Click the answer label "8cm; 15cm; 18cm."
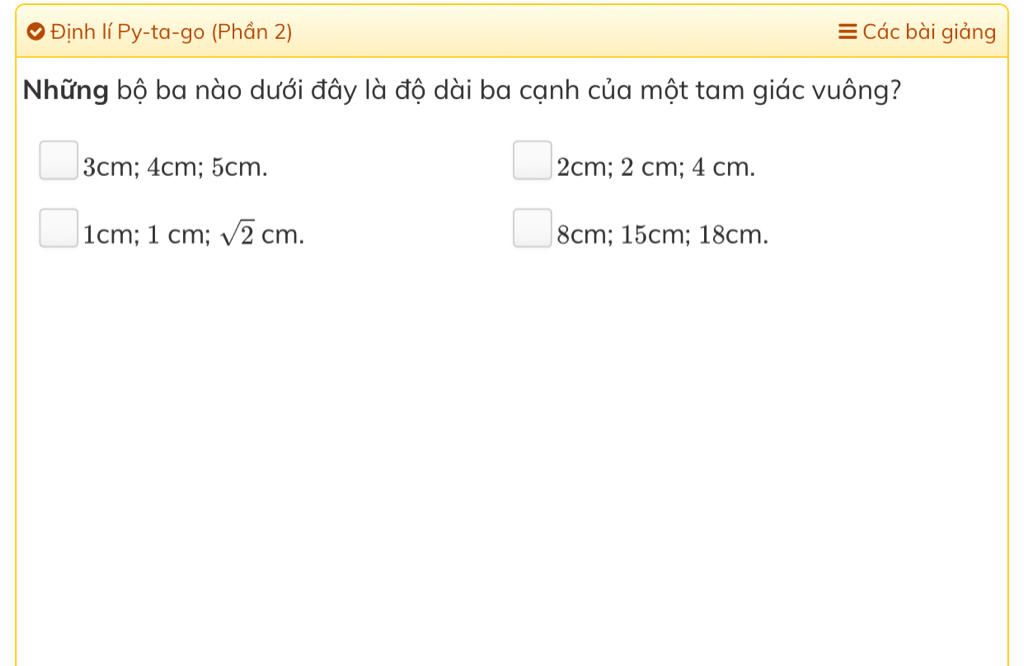1024x666 pixels. (x=663, y=235)
